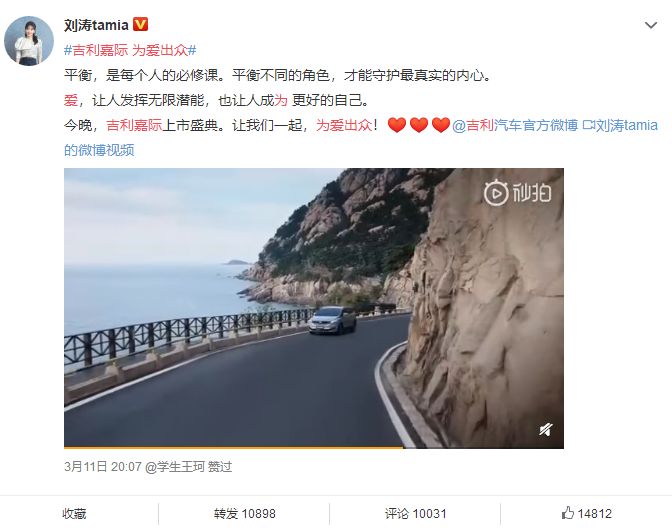Open the 刘涛tamia username link
The width and height of the screenshot is (672, 531).
tap(96, 25)
